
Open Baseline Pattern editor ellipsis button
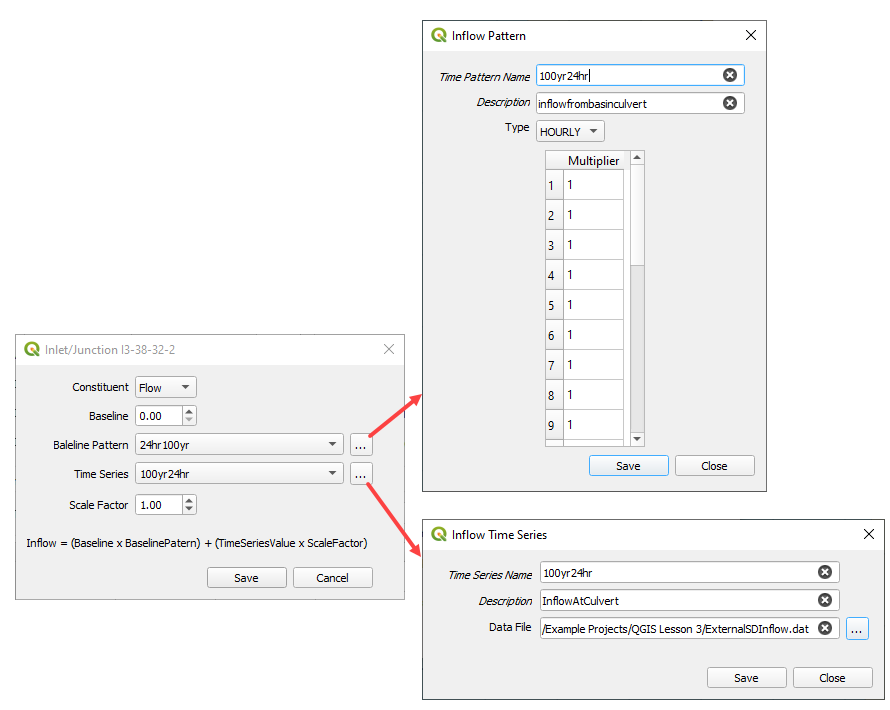coord(361,445)
